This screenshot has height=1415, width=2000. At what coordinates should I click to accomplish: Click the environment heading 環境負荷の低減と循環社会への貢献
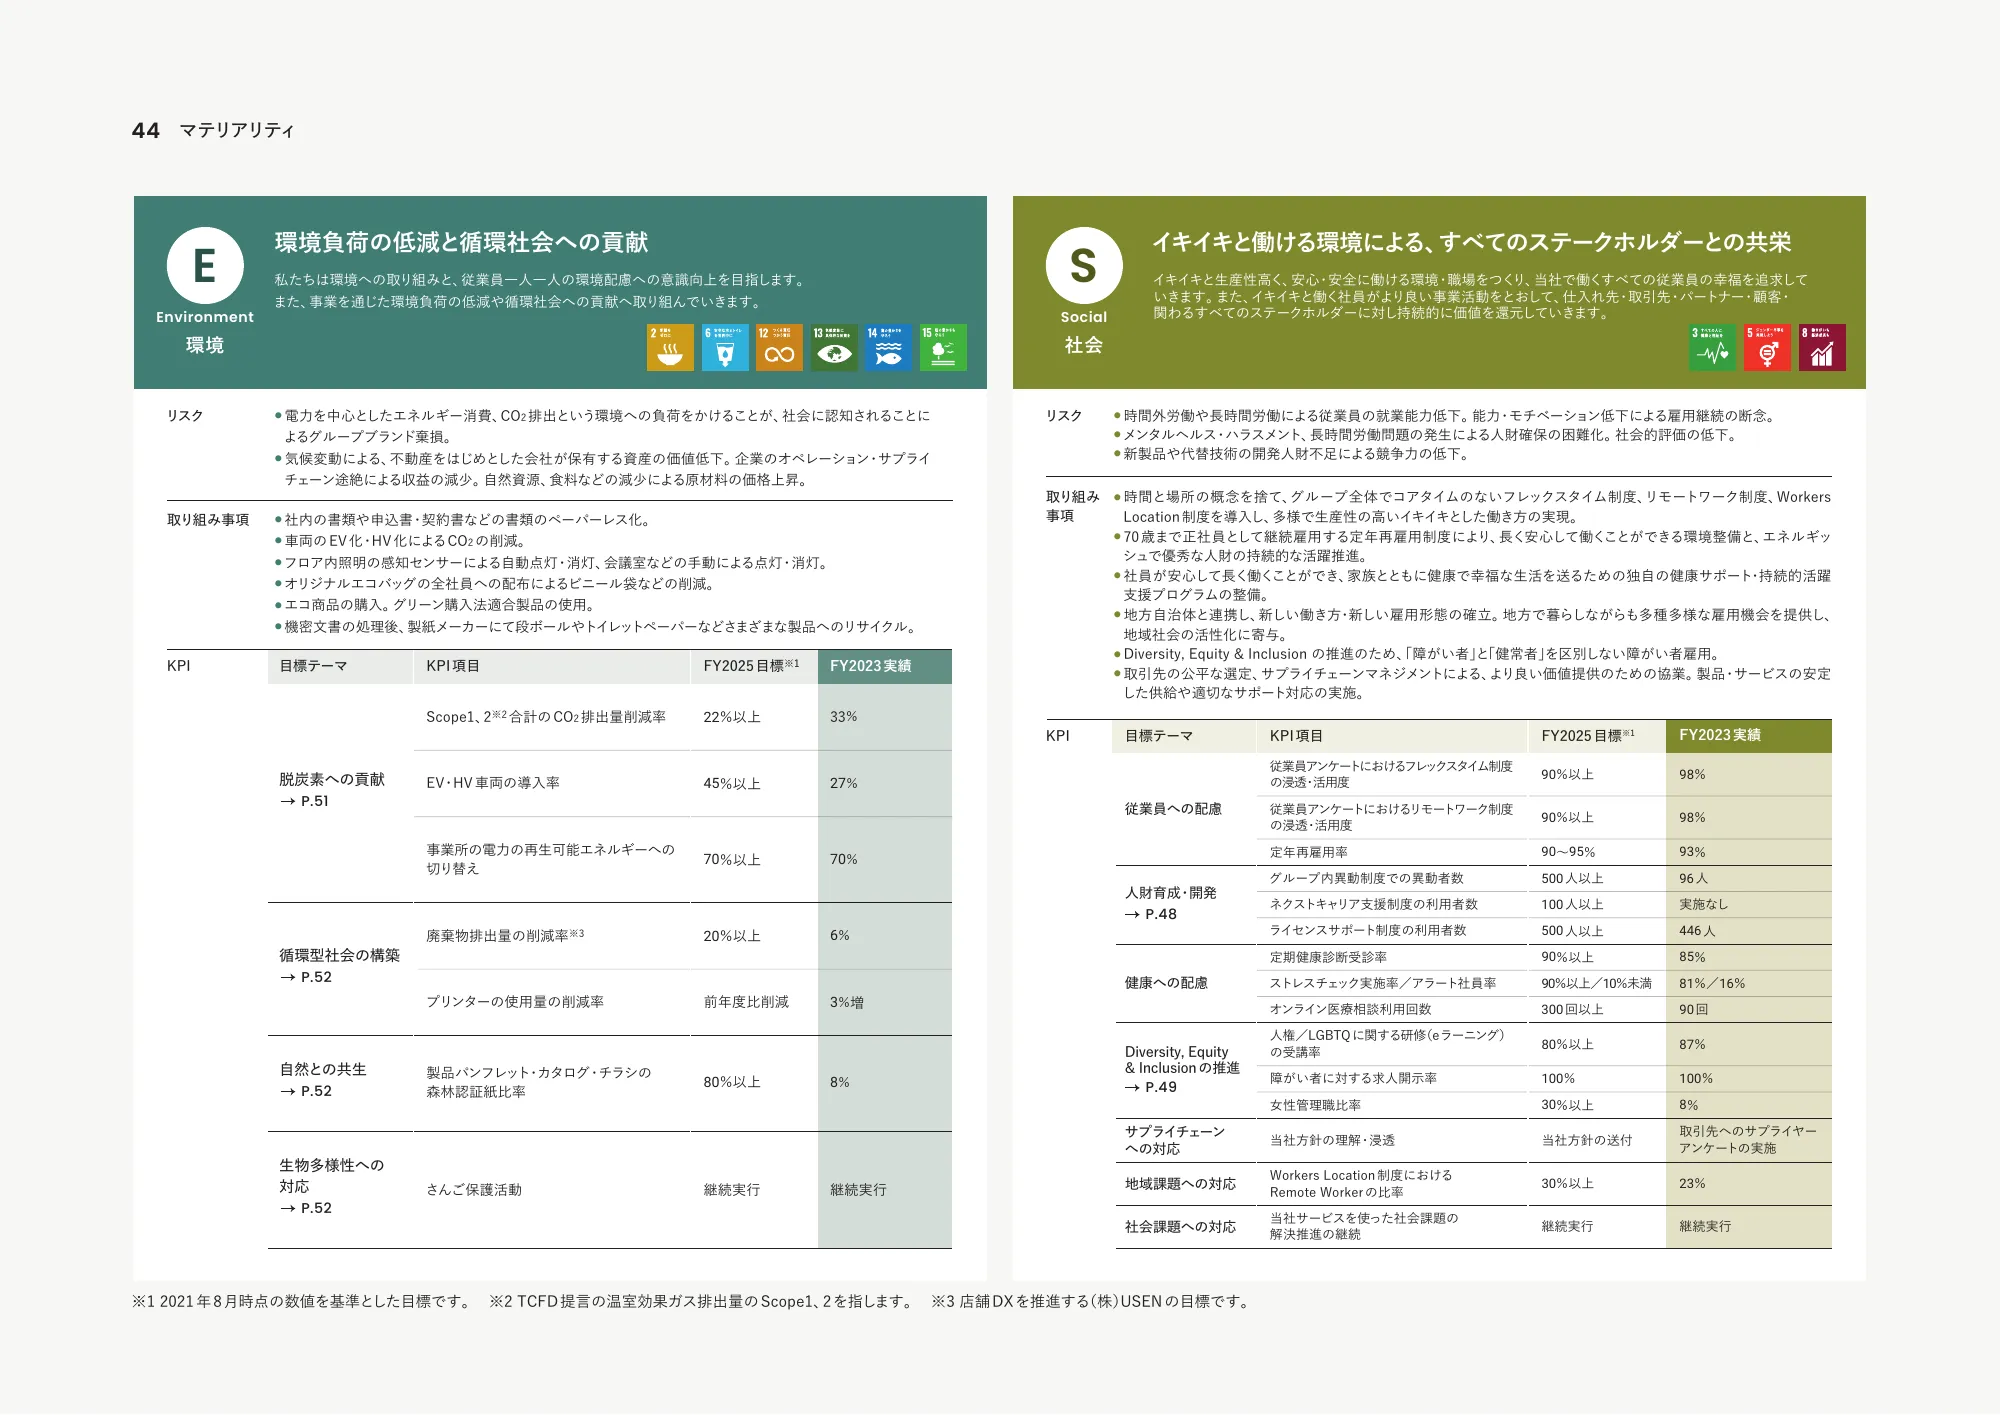click(x=461, y=242)
